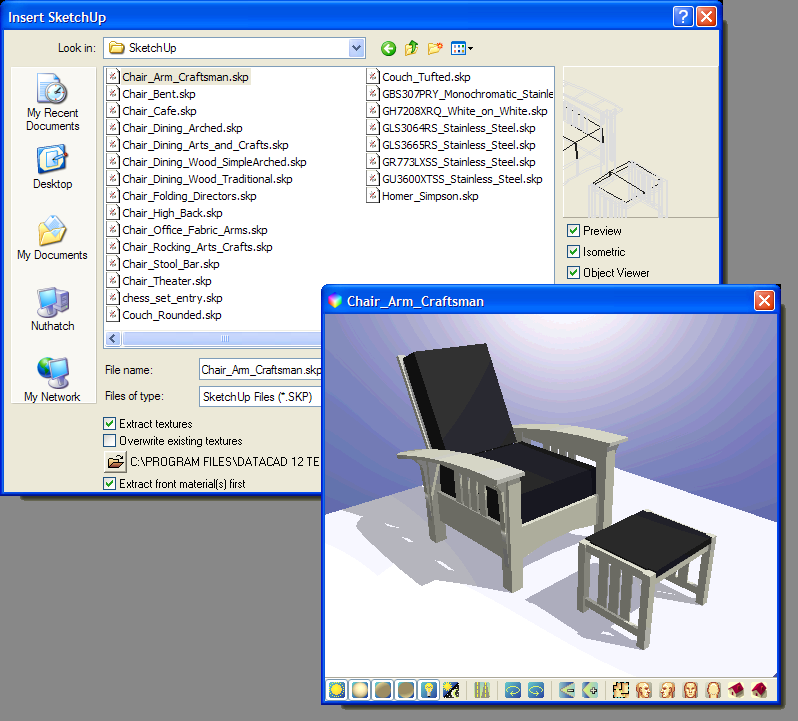Click the second rotate arrow icon
Viewport: 798px width, 721px height.
tap(536, 690)
